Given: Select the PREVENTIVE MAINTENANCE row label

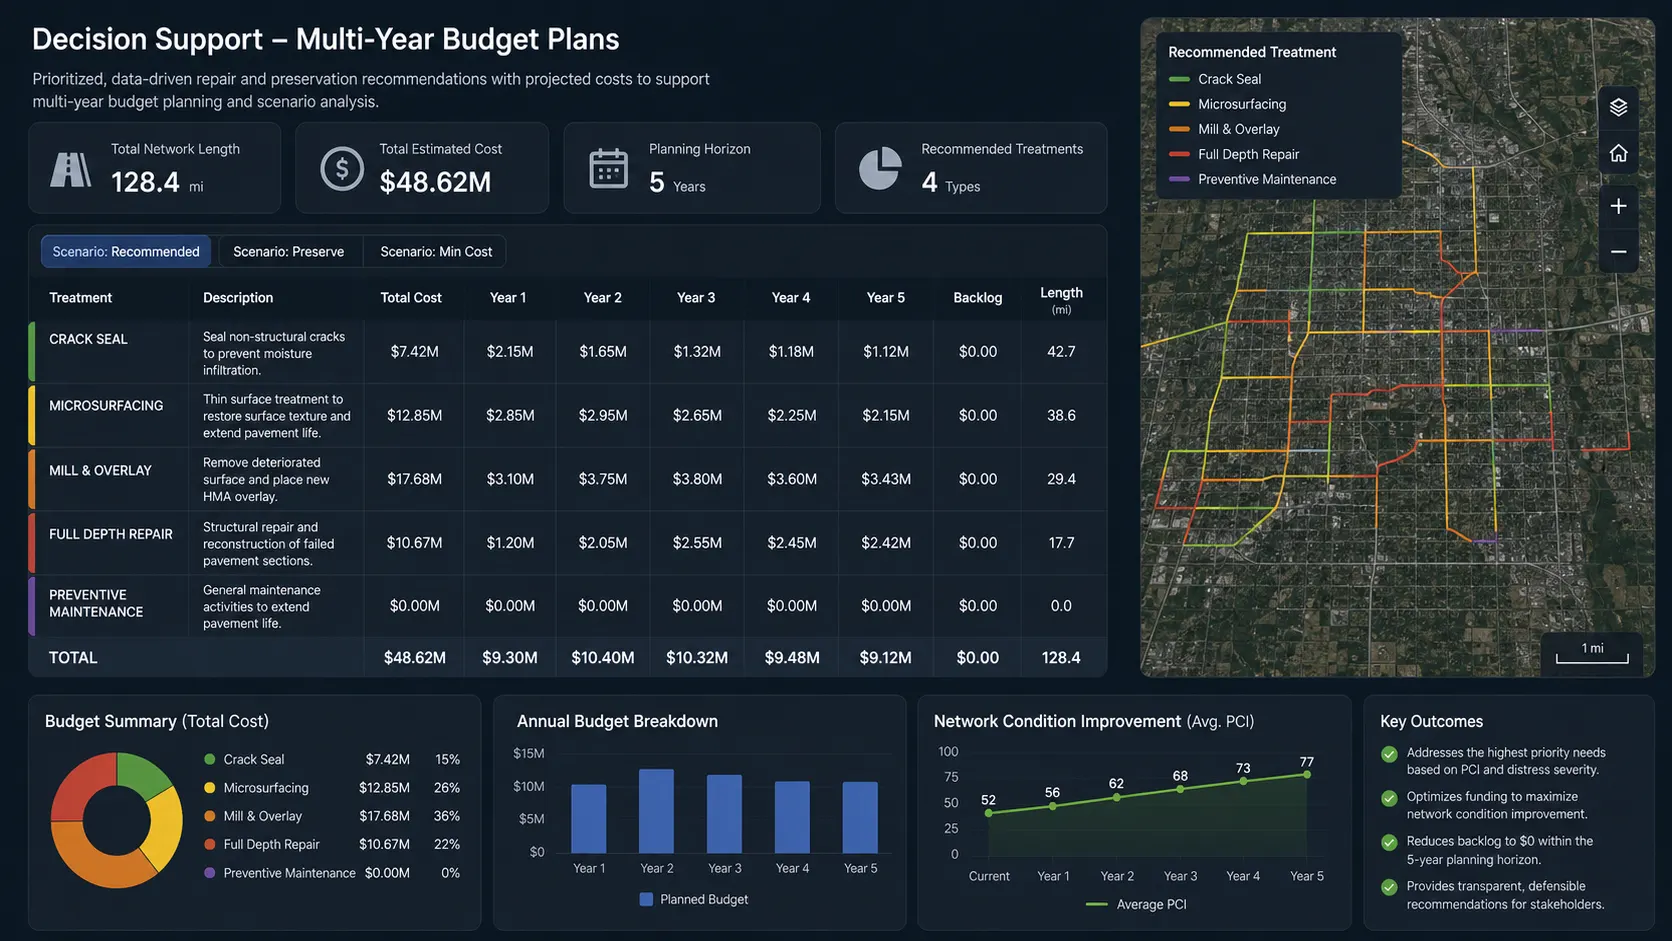Looking at the screenshot, I should 96,603.
